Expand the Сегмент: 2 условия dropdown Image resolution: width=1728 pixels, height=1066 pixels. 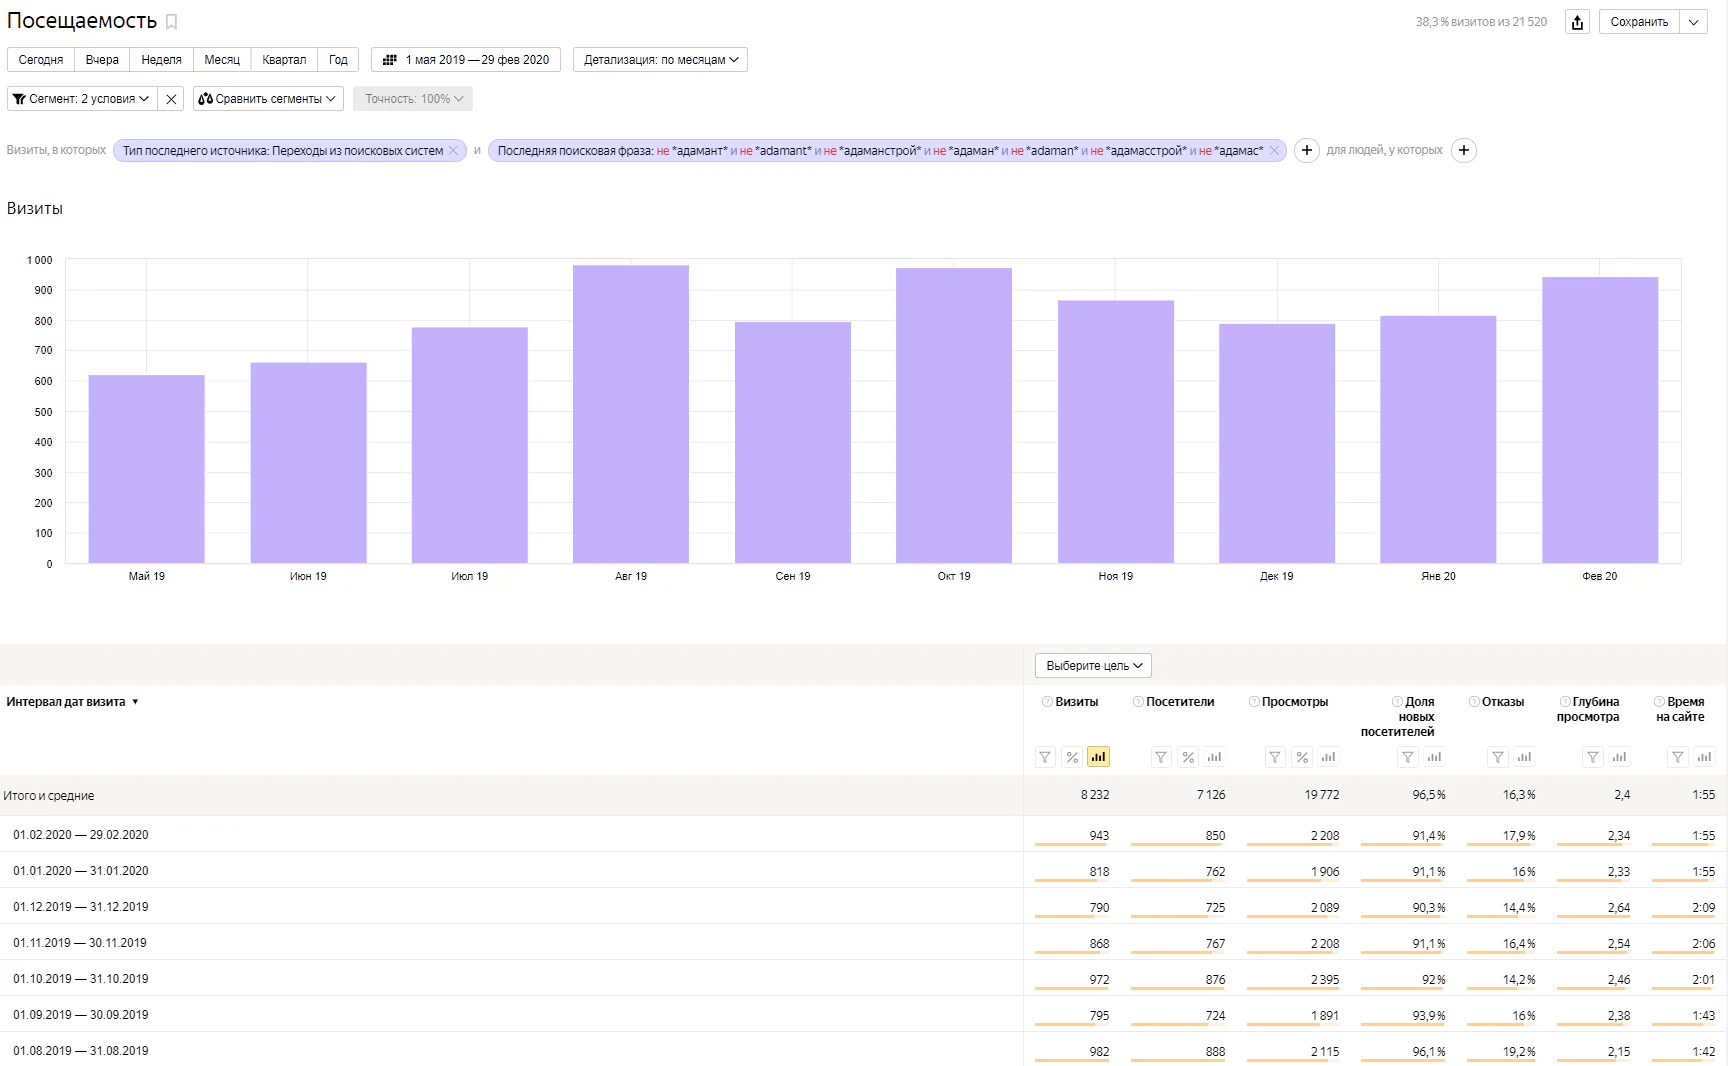[82, 99]
